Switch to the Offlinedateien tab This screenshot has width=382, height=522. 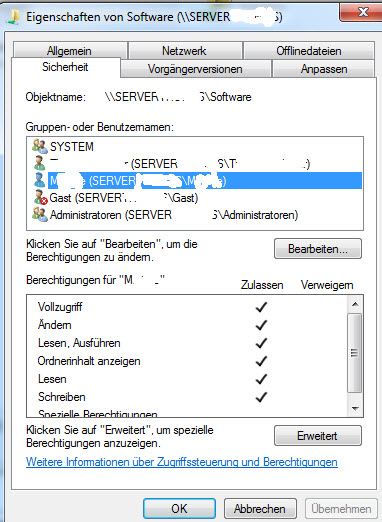309,51
